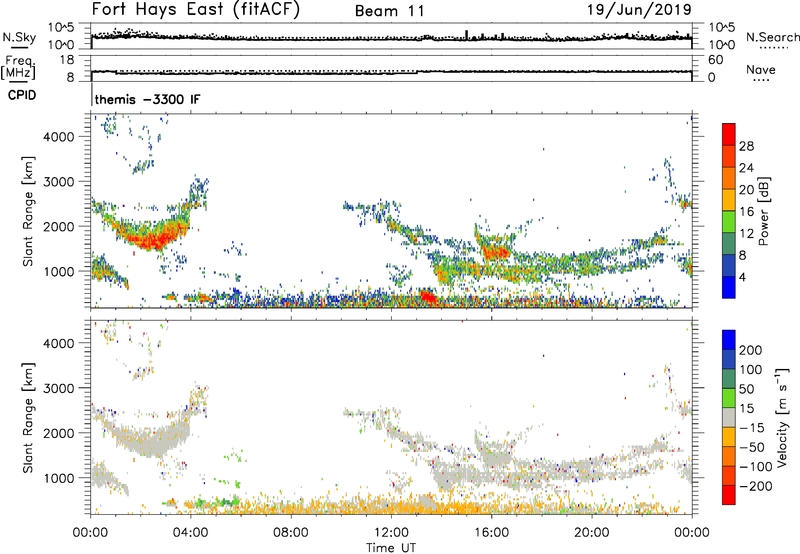Click the power panel's "Slant Range [km]" label

coord(28,211)
